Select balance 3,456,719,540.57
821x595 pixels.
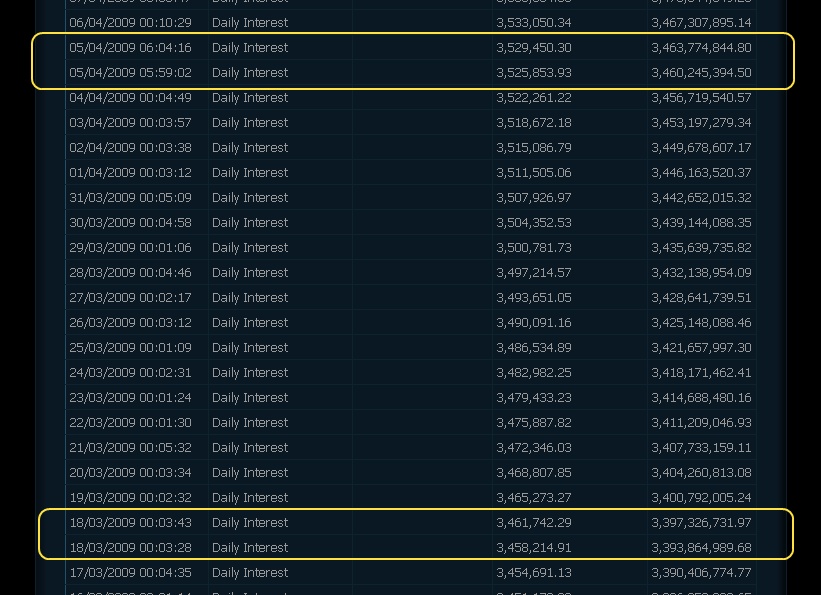[701, 98]
